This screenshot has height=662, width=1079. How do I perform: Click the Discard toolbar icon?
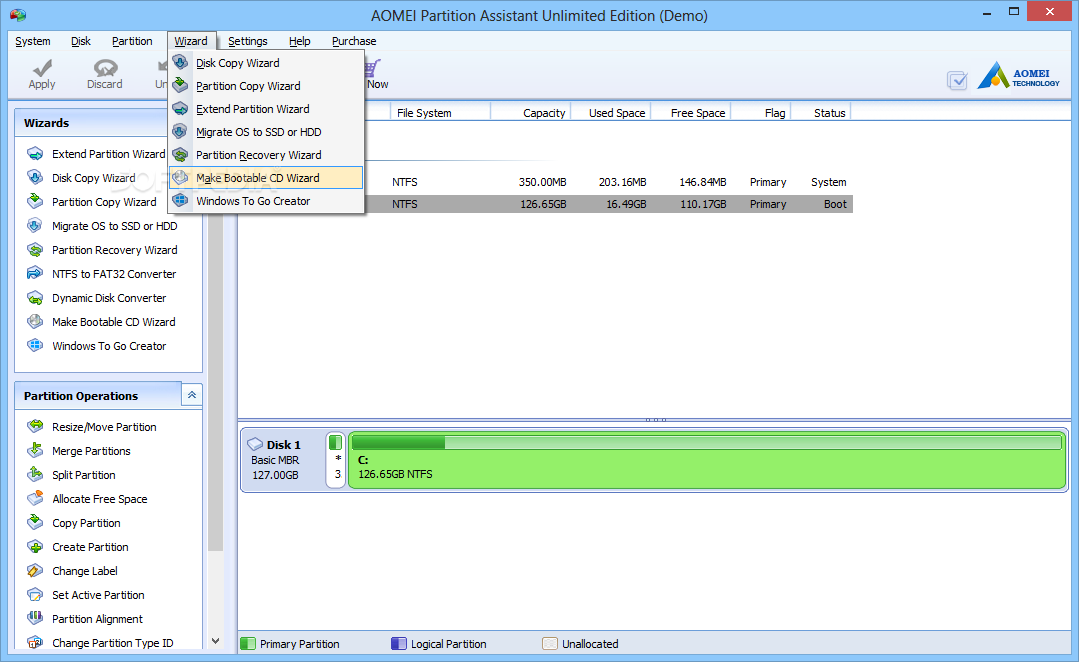tap(105, 67)
